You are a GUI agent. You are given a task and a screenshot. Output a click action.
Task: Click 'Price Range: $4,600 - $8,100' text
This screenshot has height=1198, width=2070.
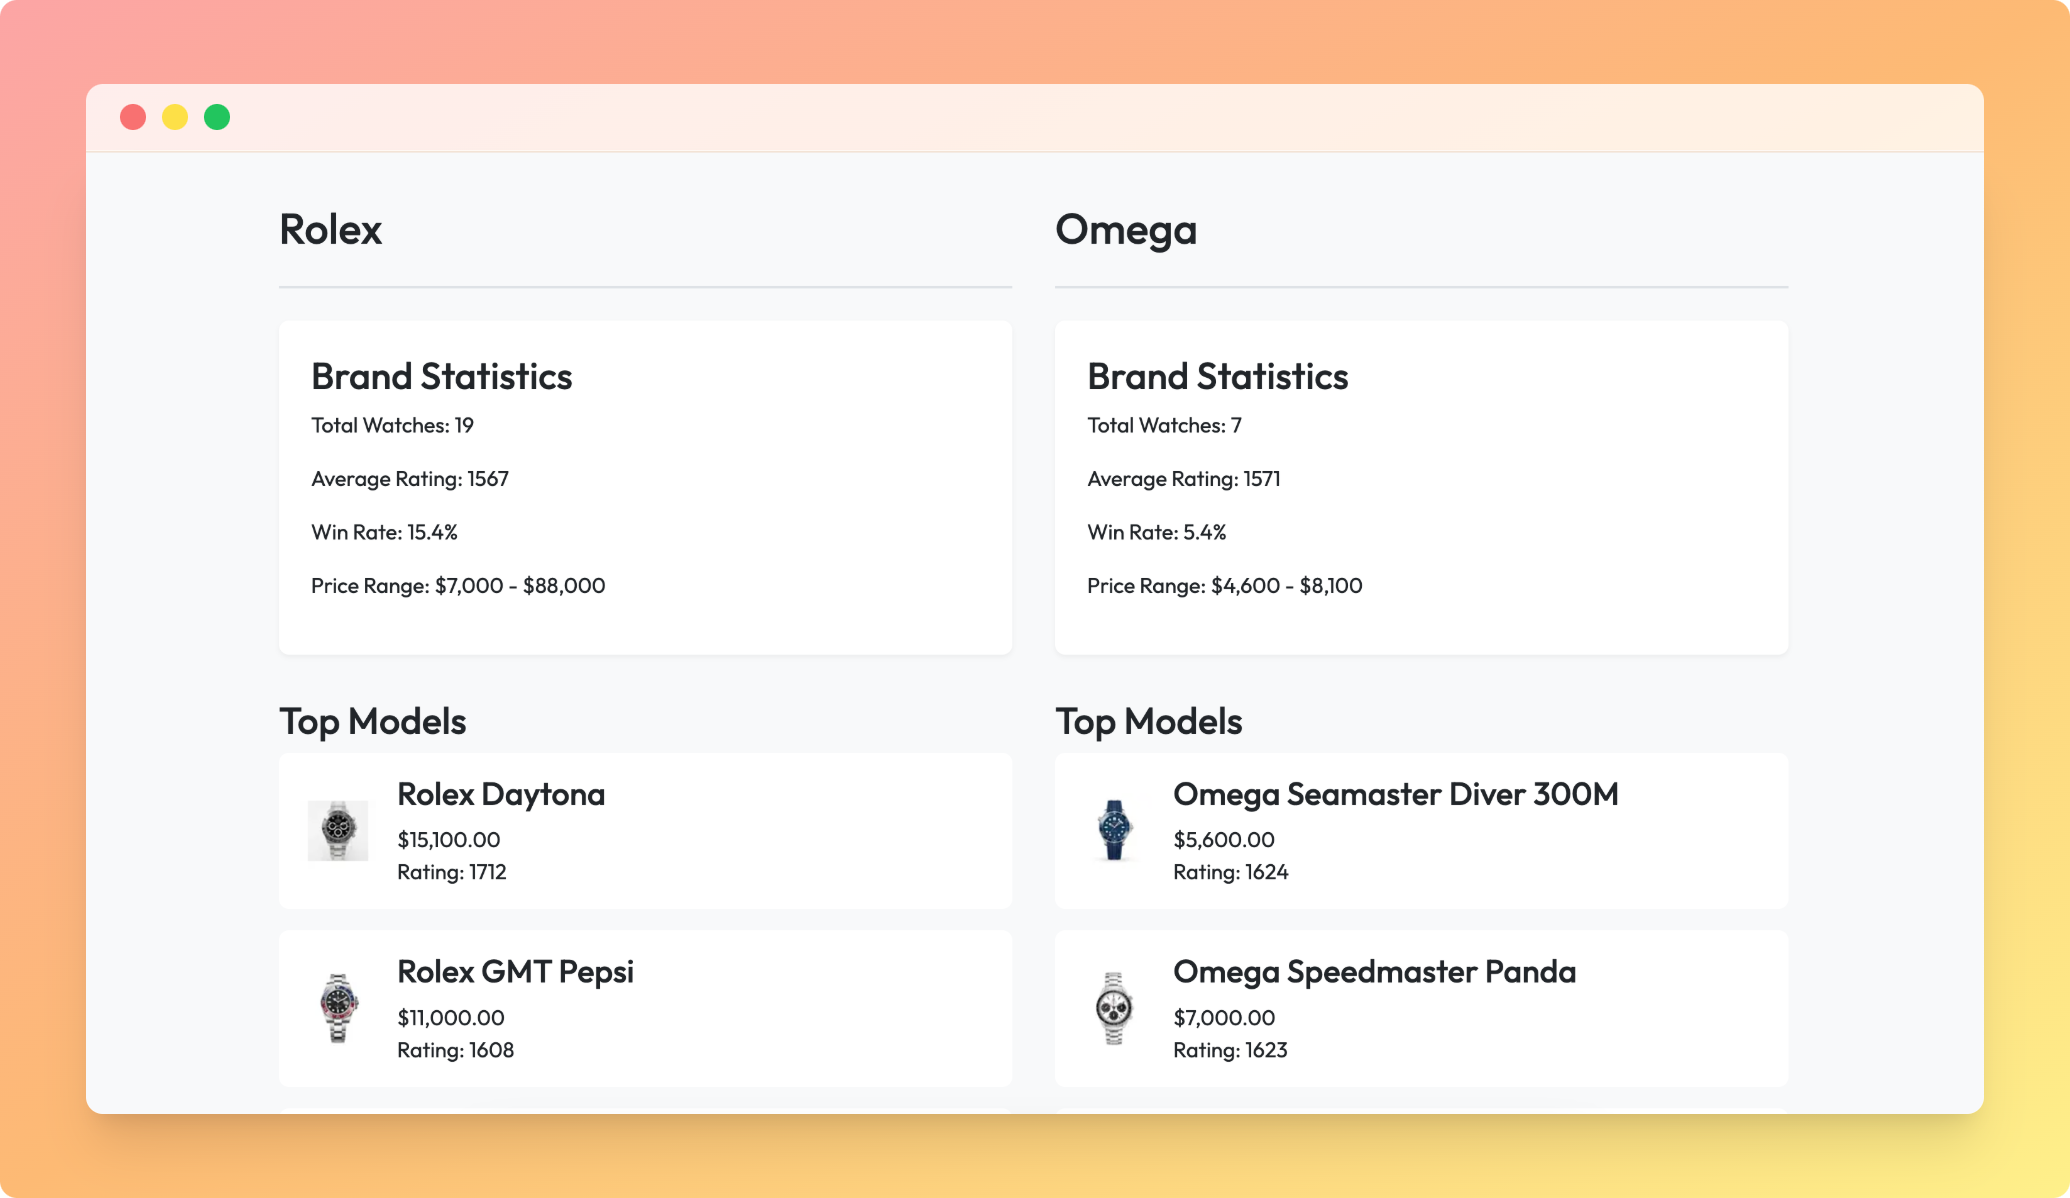tap(1225, 586)
